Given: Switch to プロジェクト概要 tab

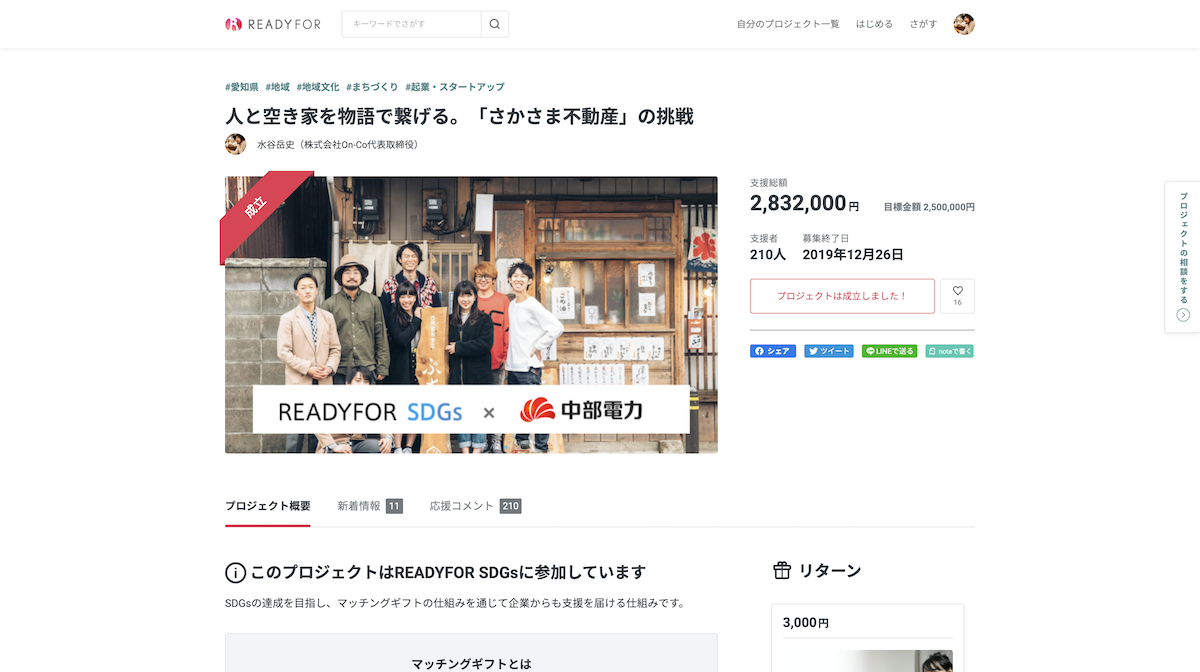Looking at the screenshot, I should tap(267, 506).
